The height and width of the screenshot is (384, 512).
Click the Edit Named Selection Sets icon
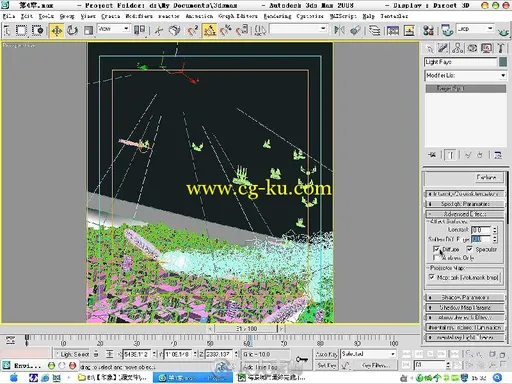[260, 31]
